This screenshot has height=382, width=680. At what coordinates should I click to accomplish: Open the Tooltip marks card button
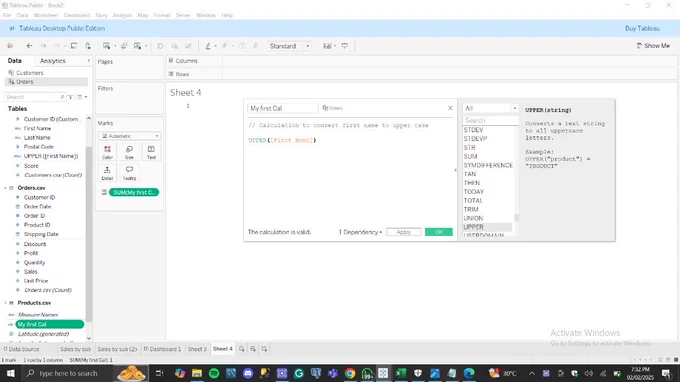point(129,173)
